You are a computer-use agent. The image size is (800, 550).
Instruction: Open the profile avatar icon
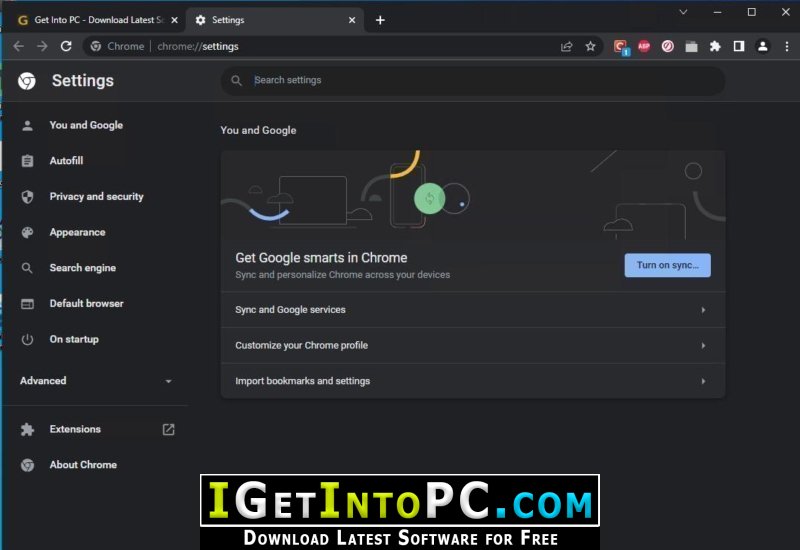(x=762, y=46)
